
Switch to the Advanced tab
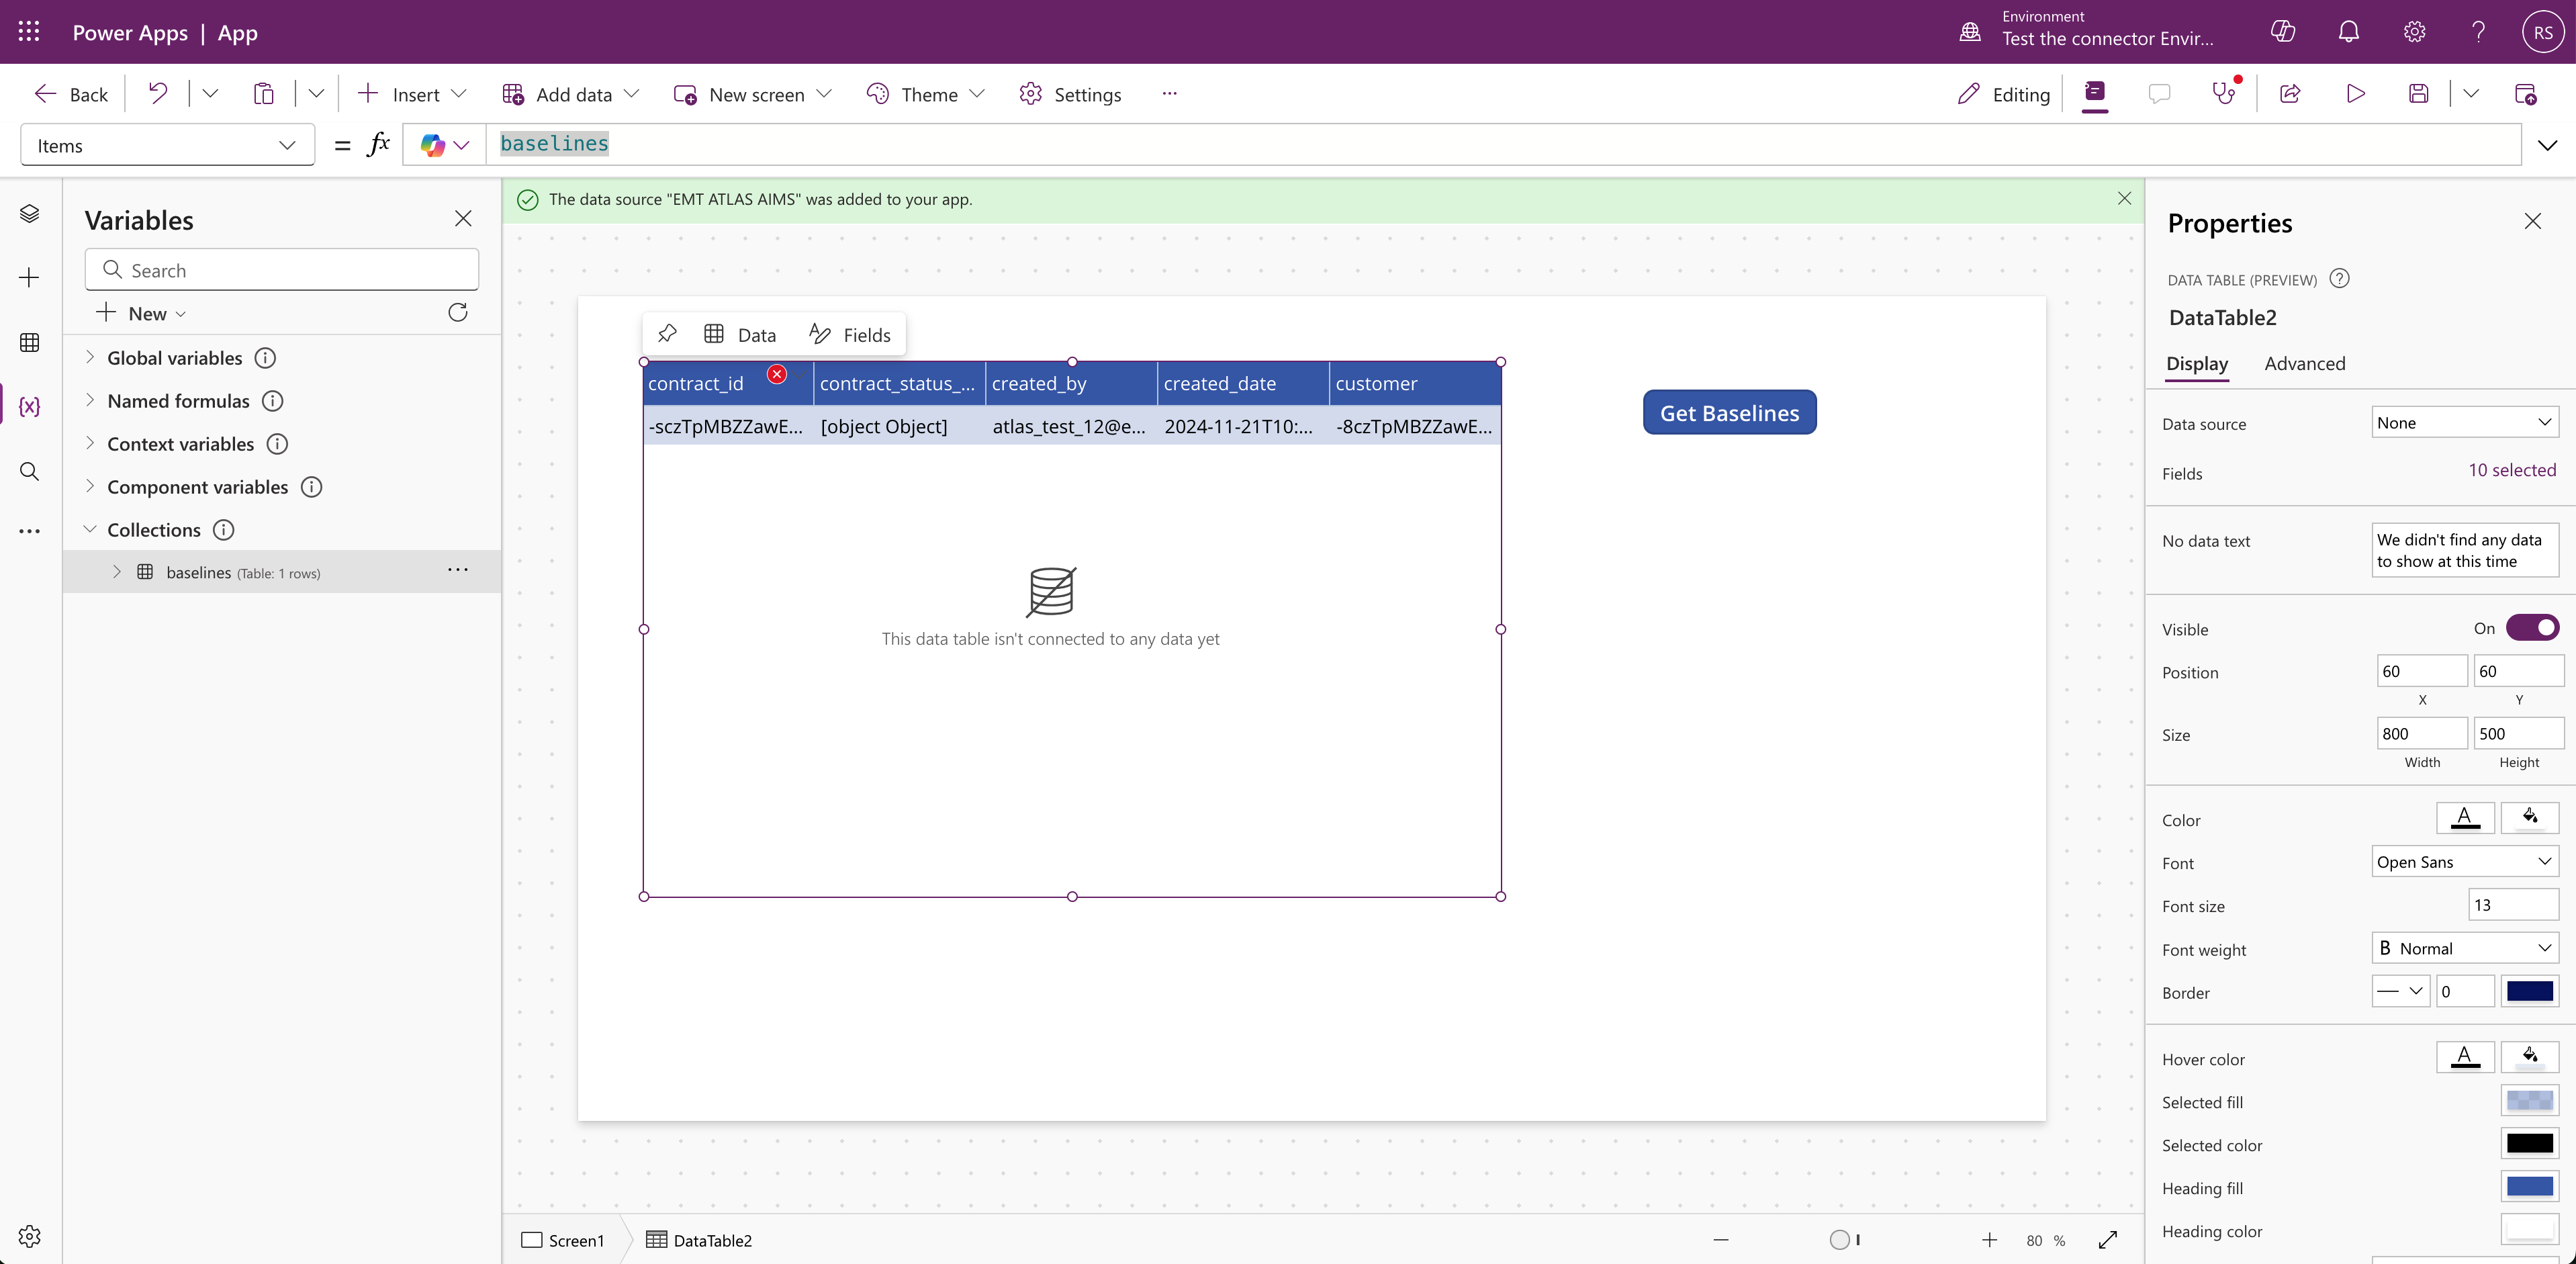2304,364
